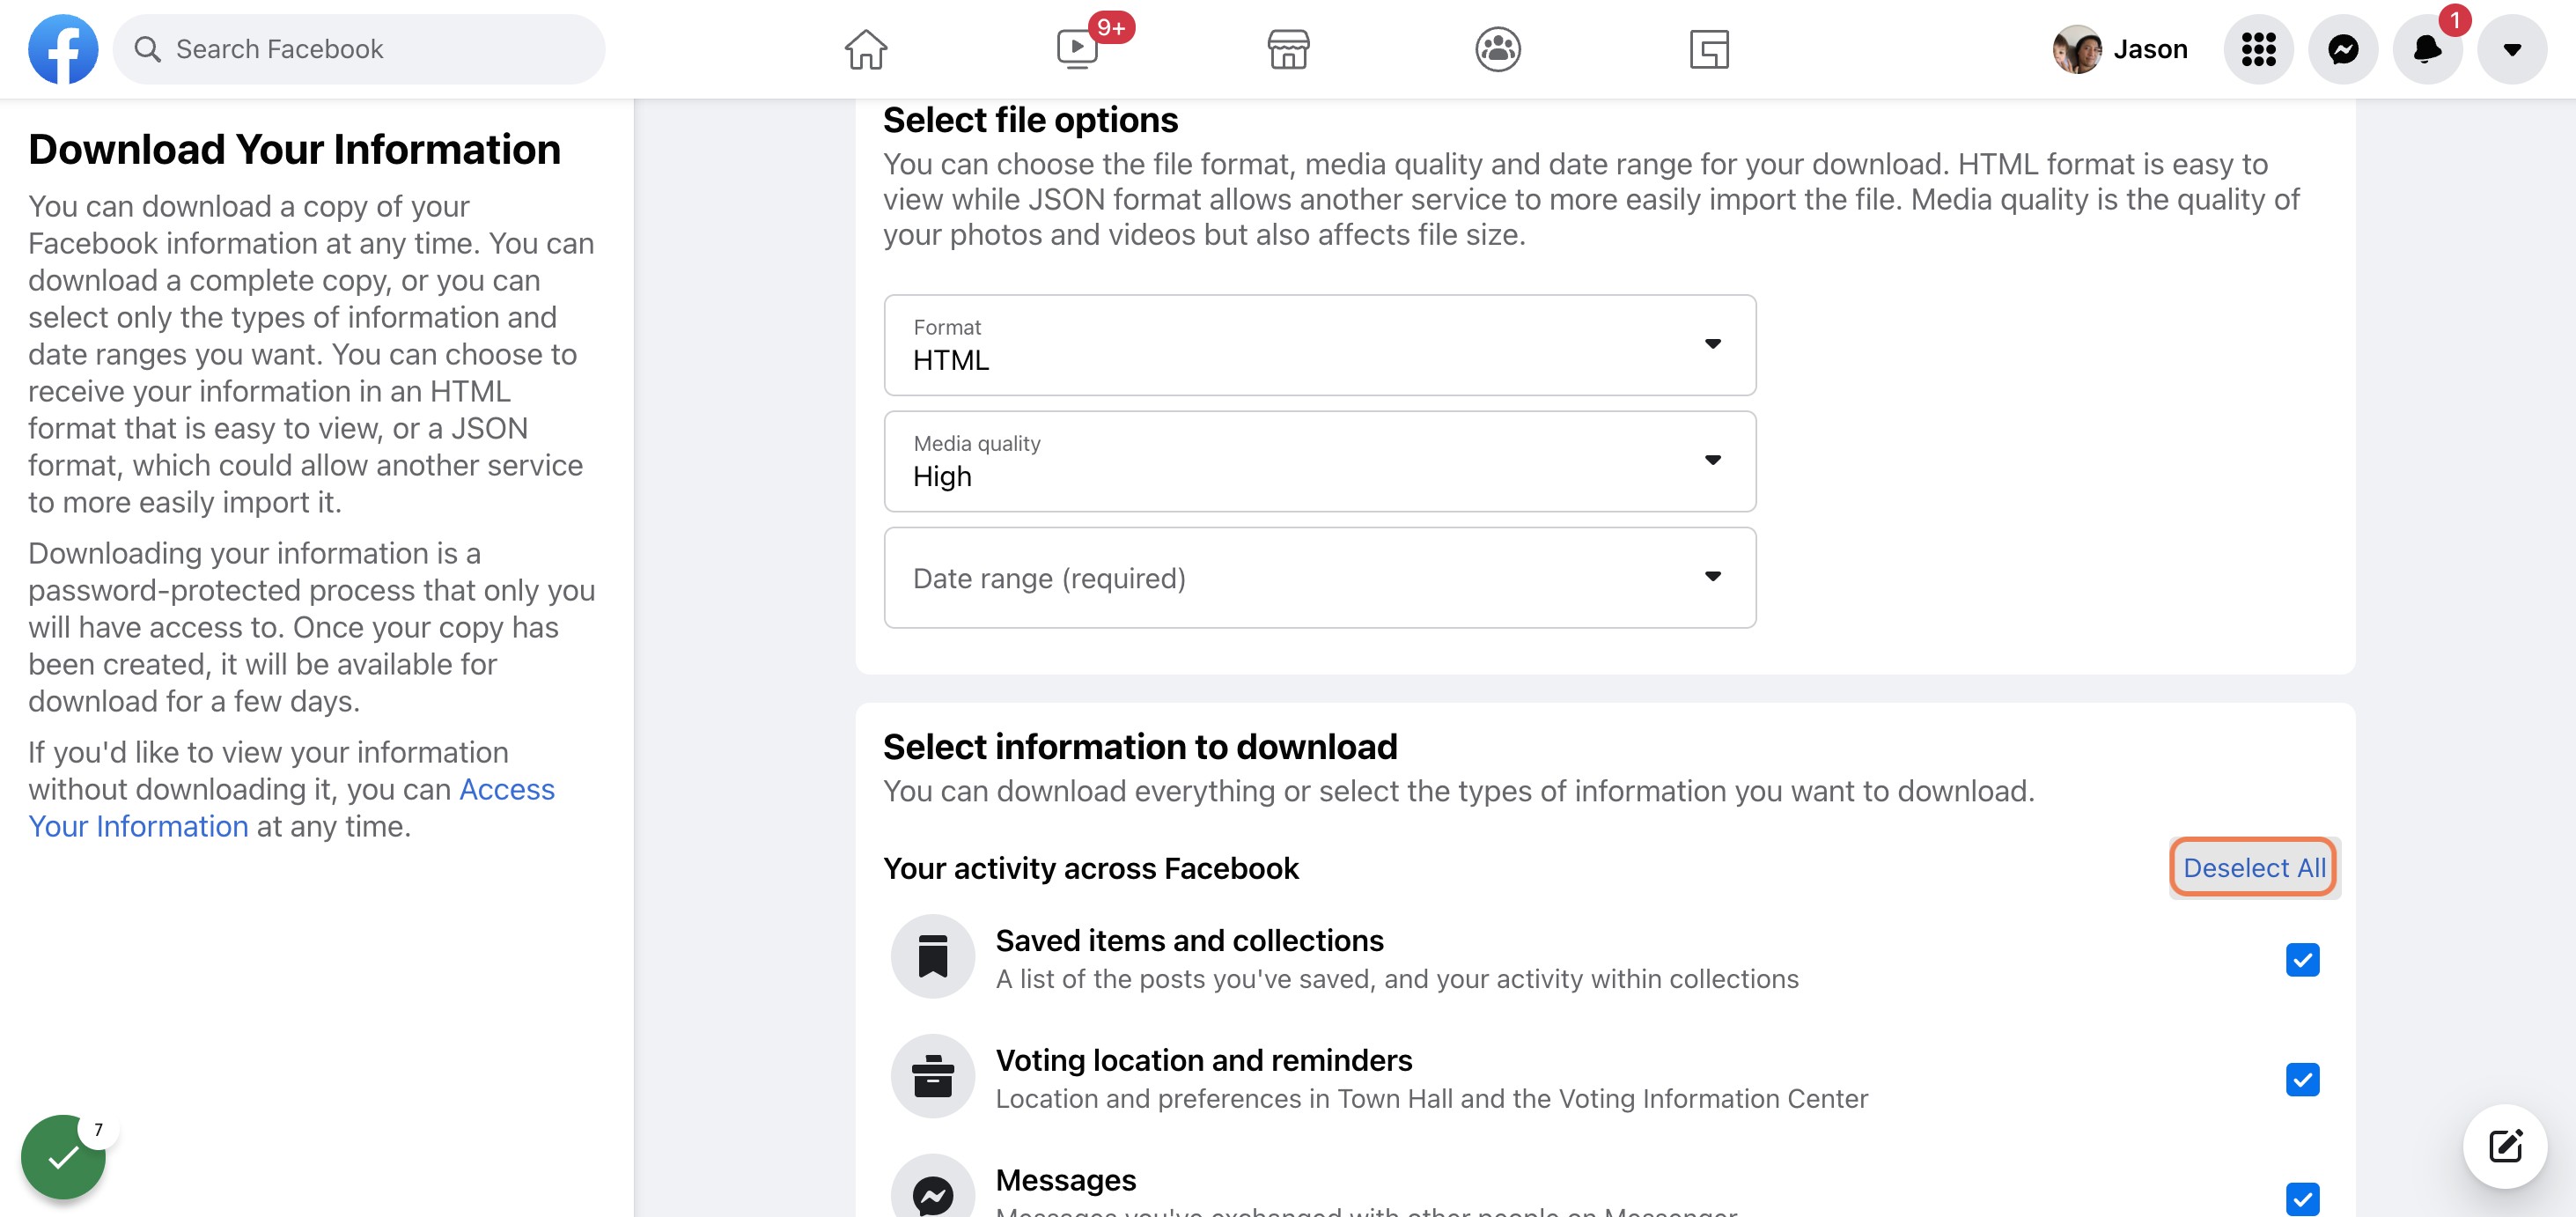Uncheck Voting location and reminders
Viewport: 2576px width, 1217px height.
click(2302, 1079)
